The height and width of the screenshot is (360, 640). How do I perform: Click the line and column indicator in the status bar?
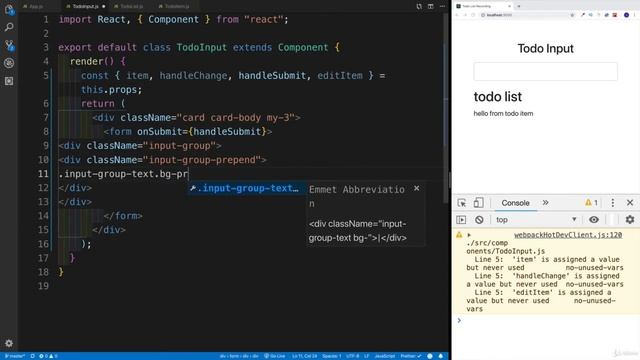[304, 356]
